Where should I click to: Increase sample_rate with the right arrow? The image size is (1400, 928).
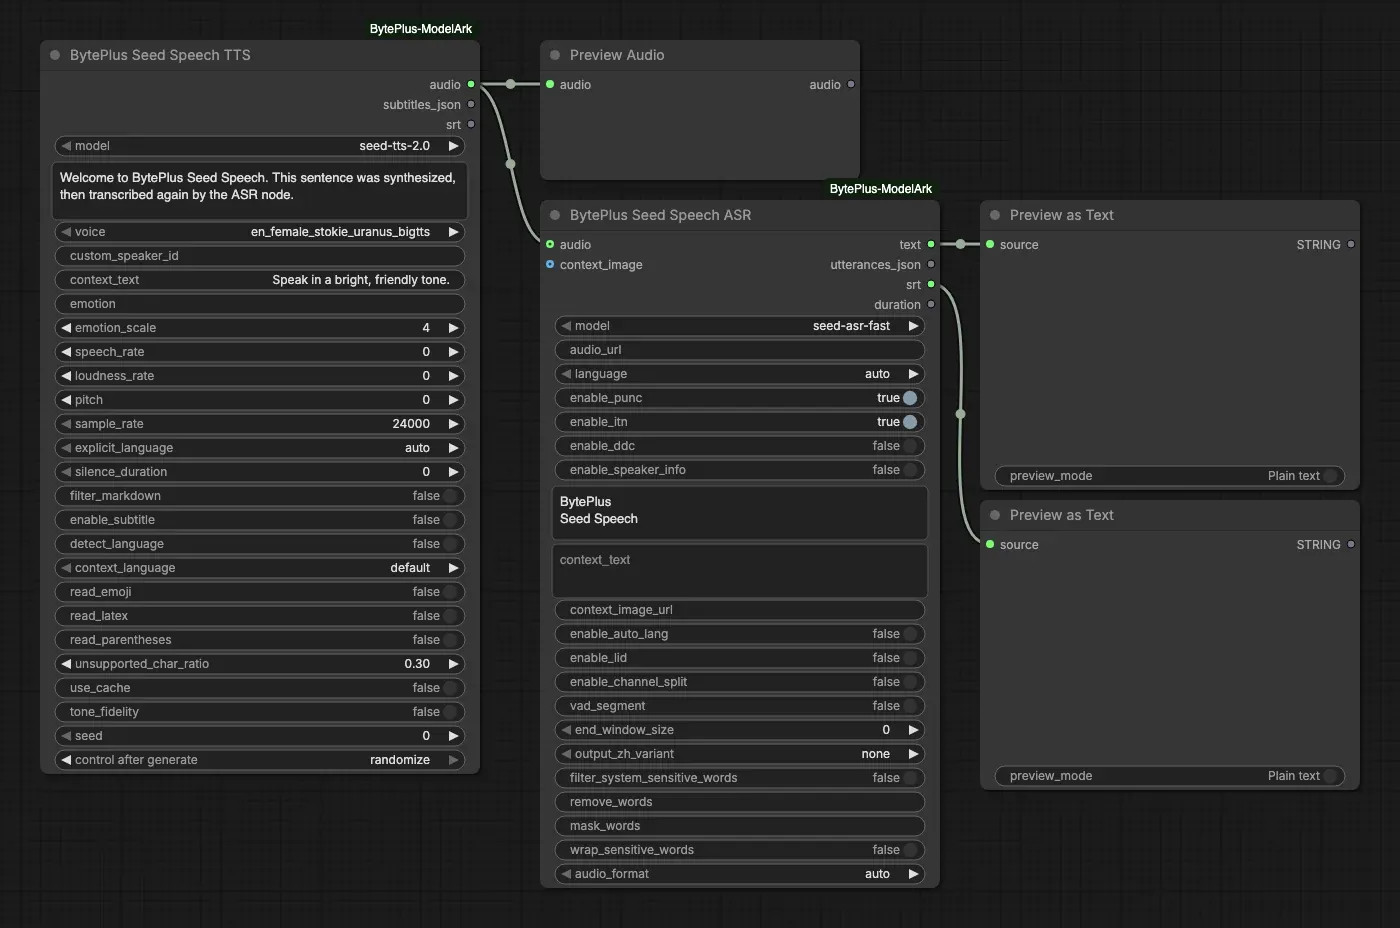[453, 424]
